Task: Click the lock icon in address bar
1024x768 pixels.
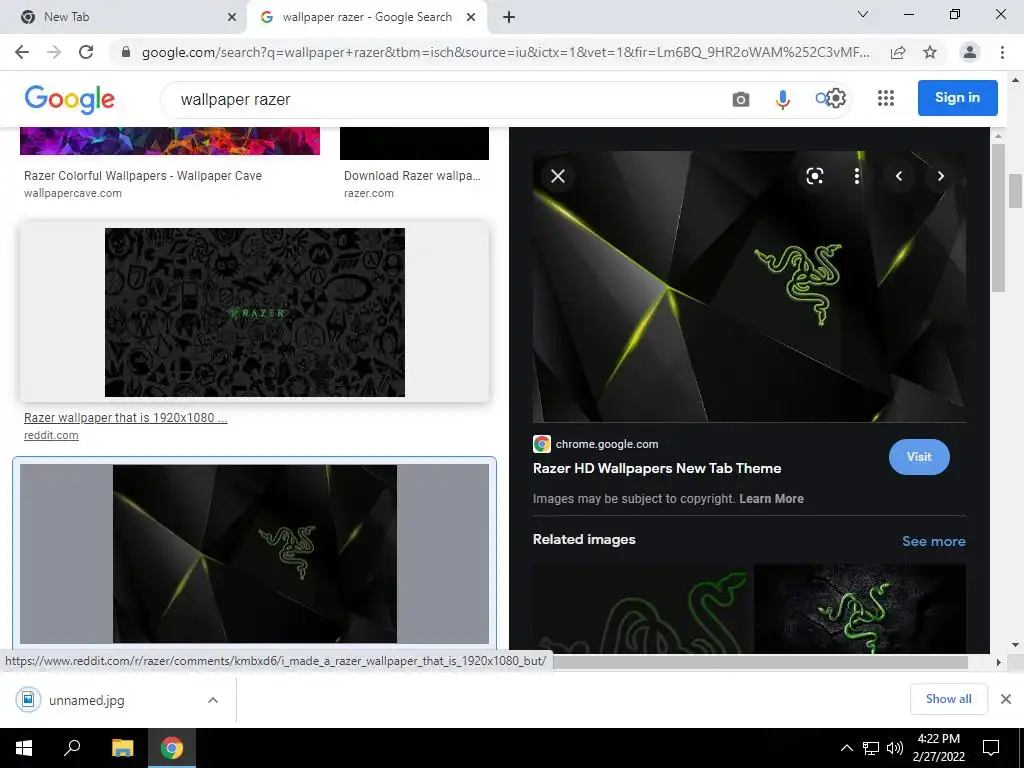Action: (126, 52)
